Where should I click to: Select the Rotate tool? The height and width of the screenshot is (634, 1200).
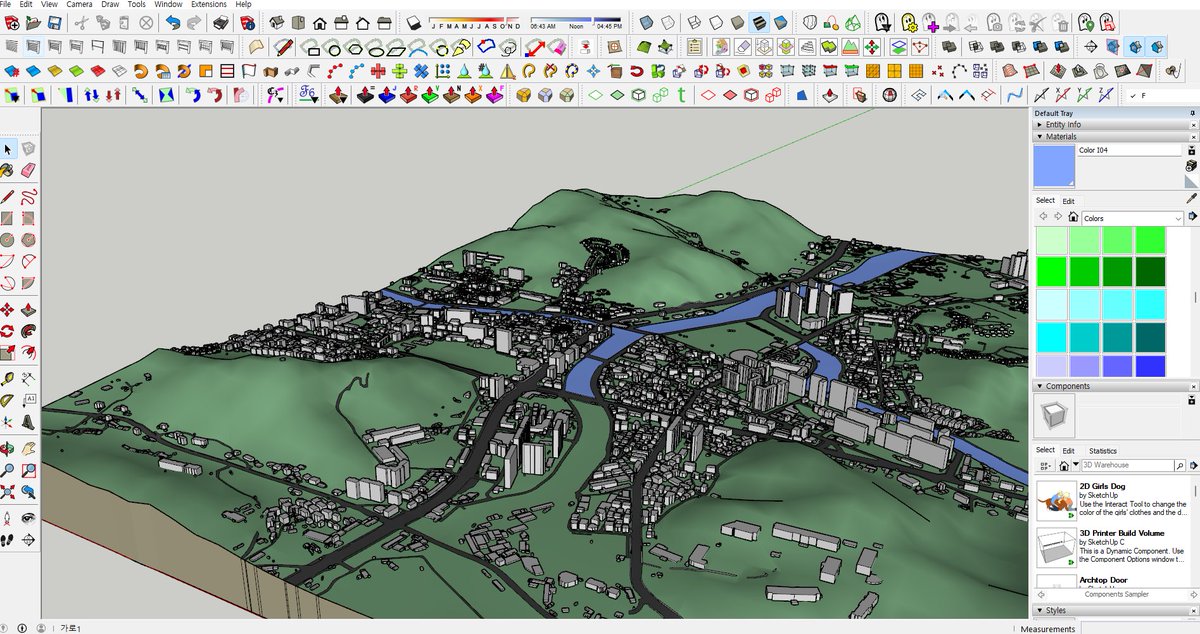point(8,331)
